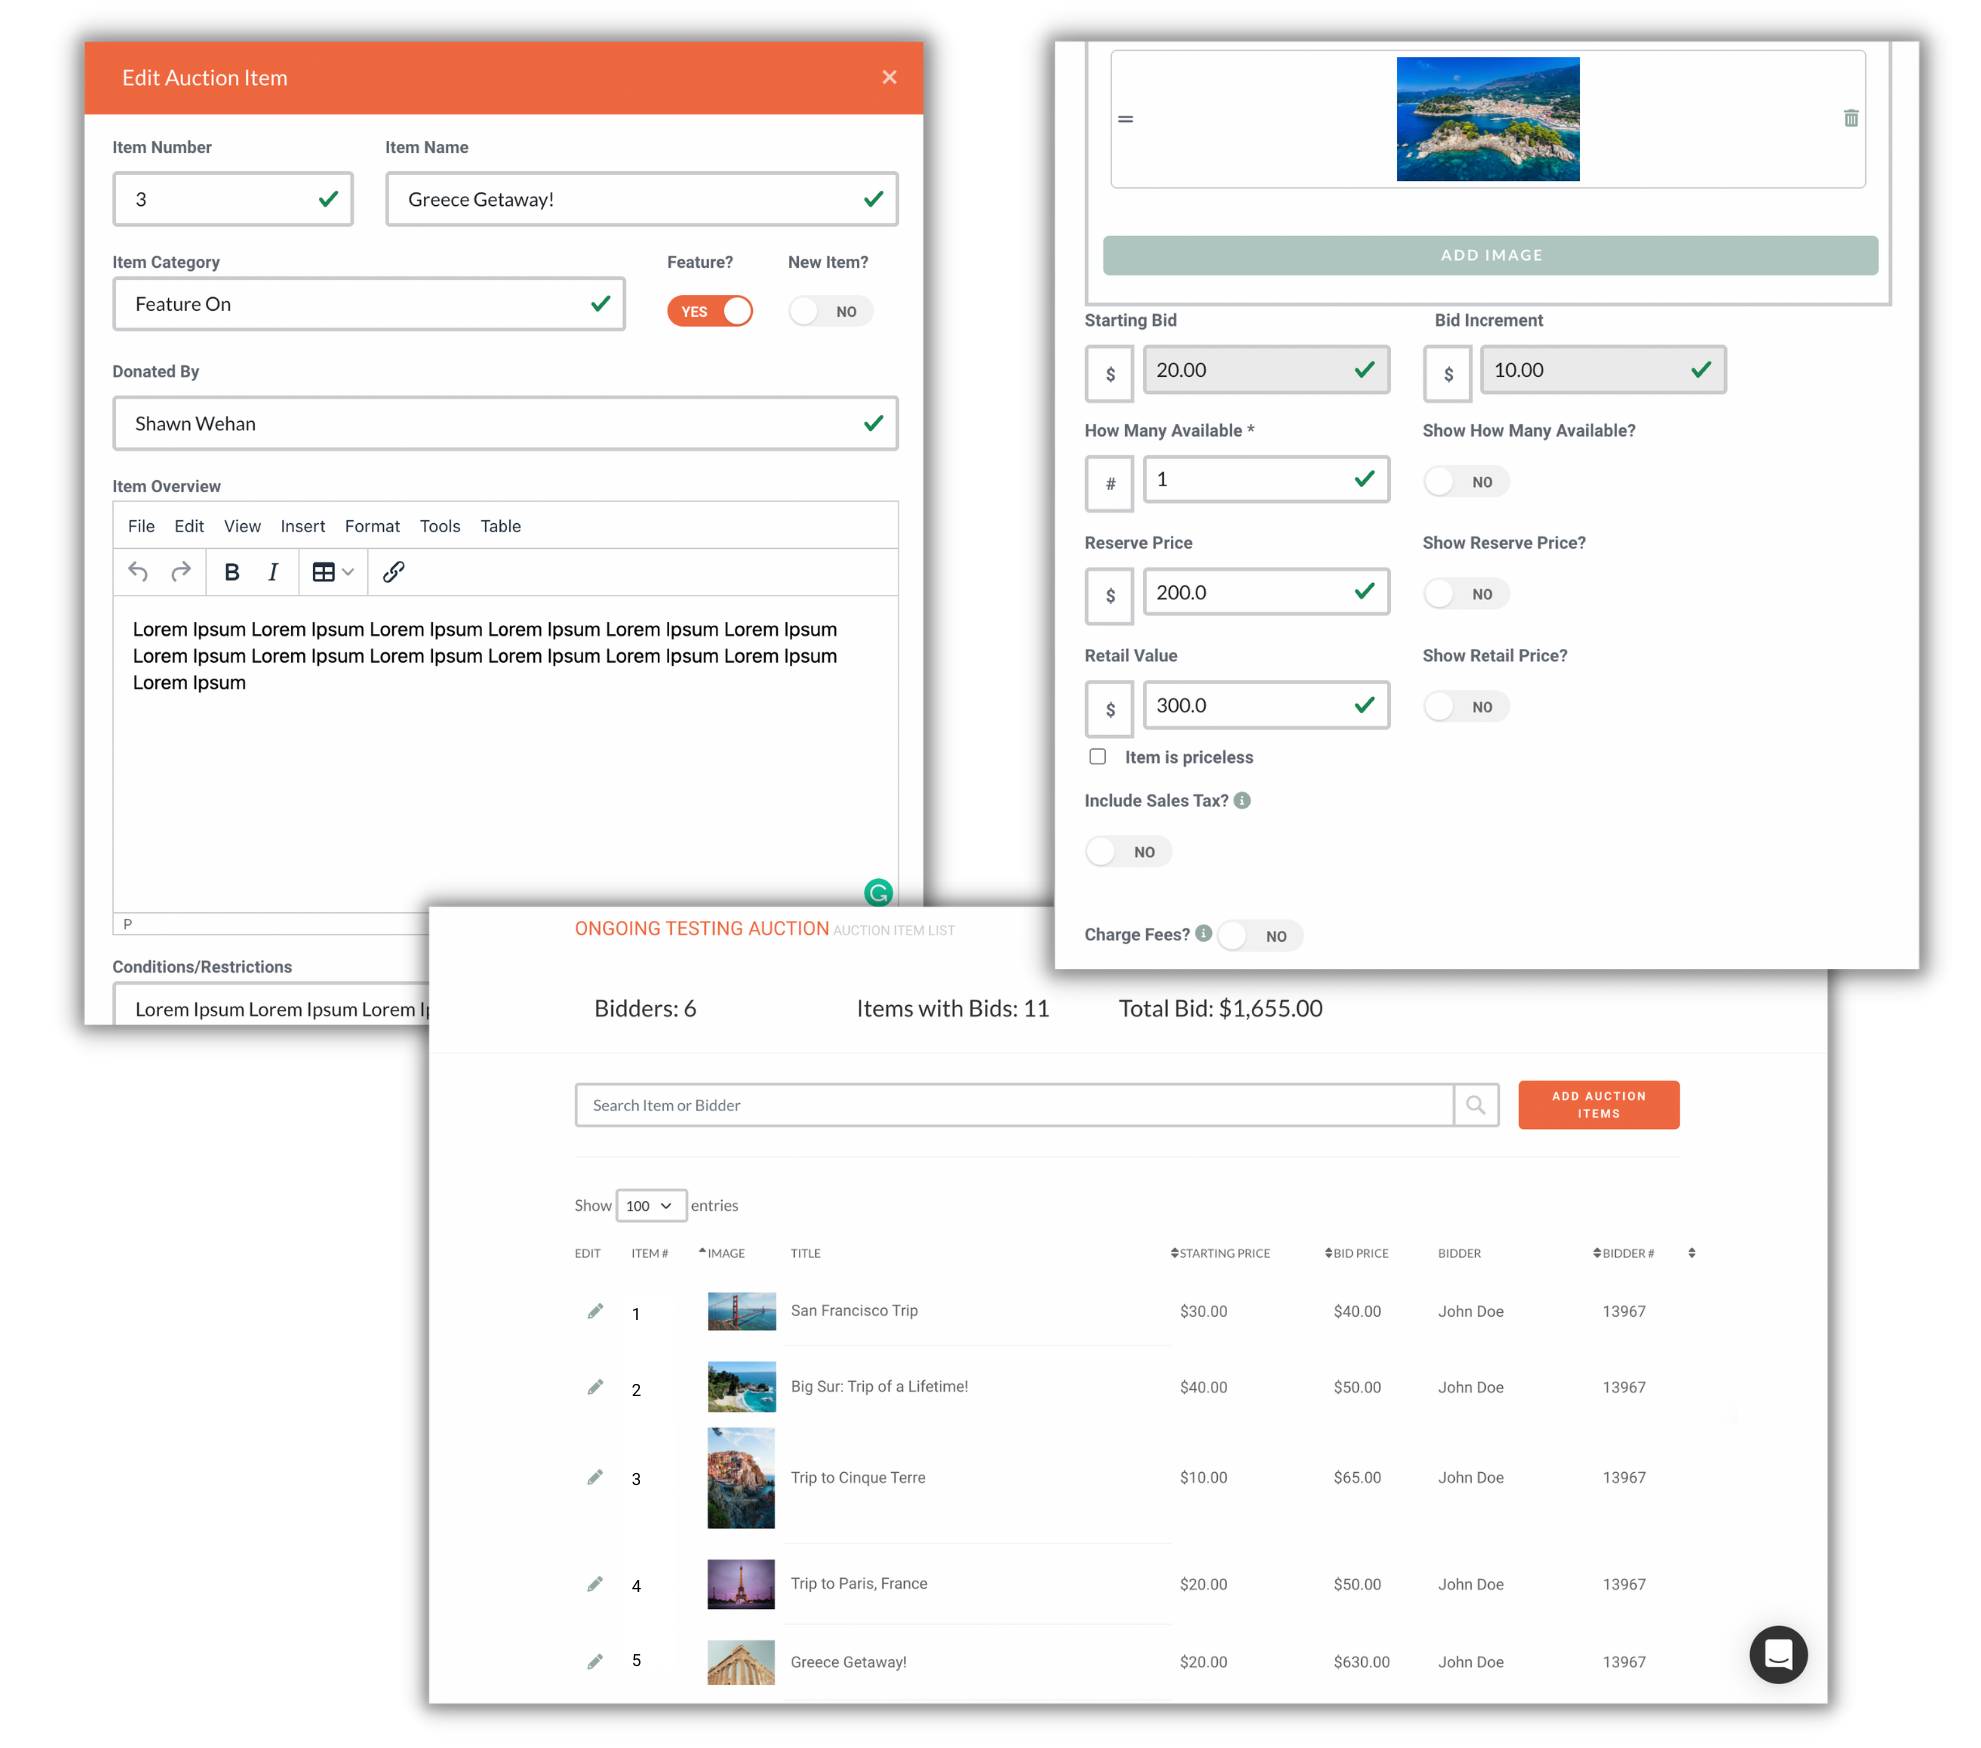Viewport: 1981px width, 1748px height.
Task: Click the Reserve Price field
Action: (x=1266, y=592)
